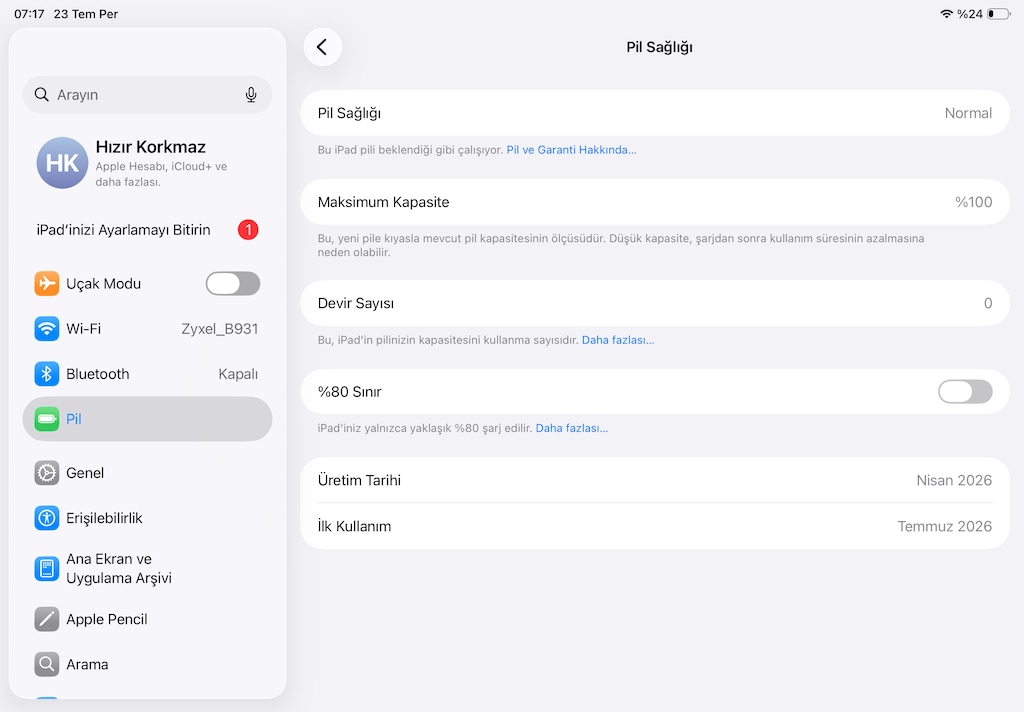The image size is (1024, 712).
Task: Tap the Airplane Mode orange icon
Action: 46,283
